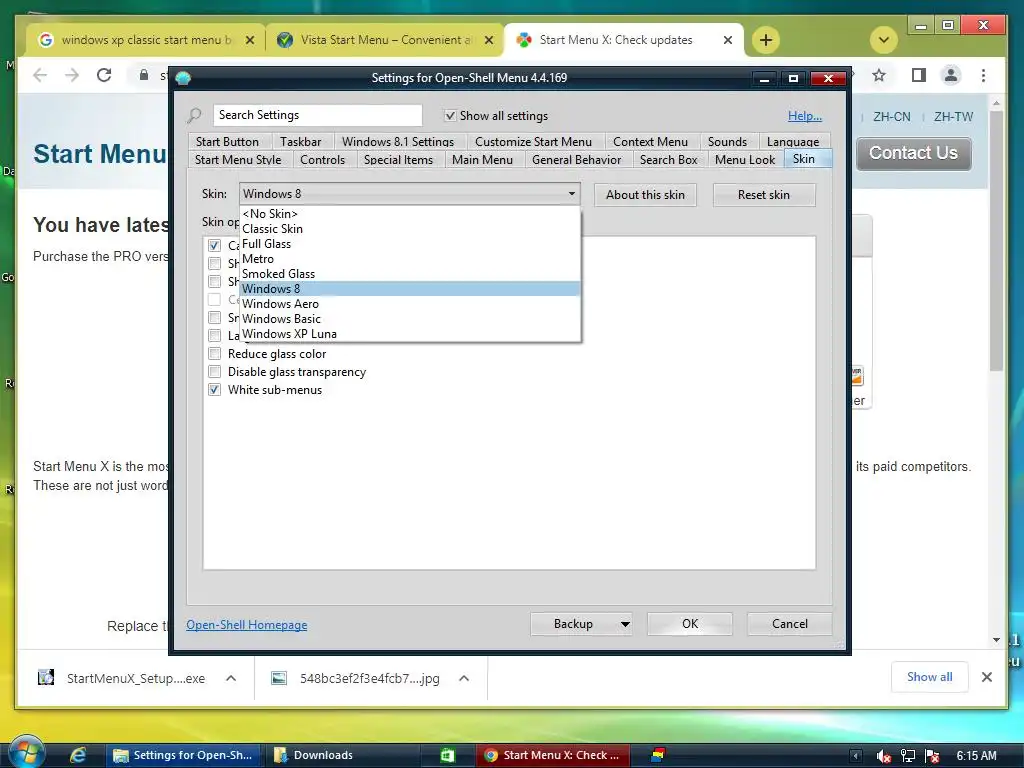Image resolution: width=1024 pixels, height=768 pixels.
Task: Toggle Chrome side panel icon
Action: (918, 75)
